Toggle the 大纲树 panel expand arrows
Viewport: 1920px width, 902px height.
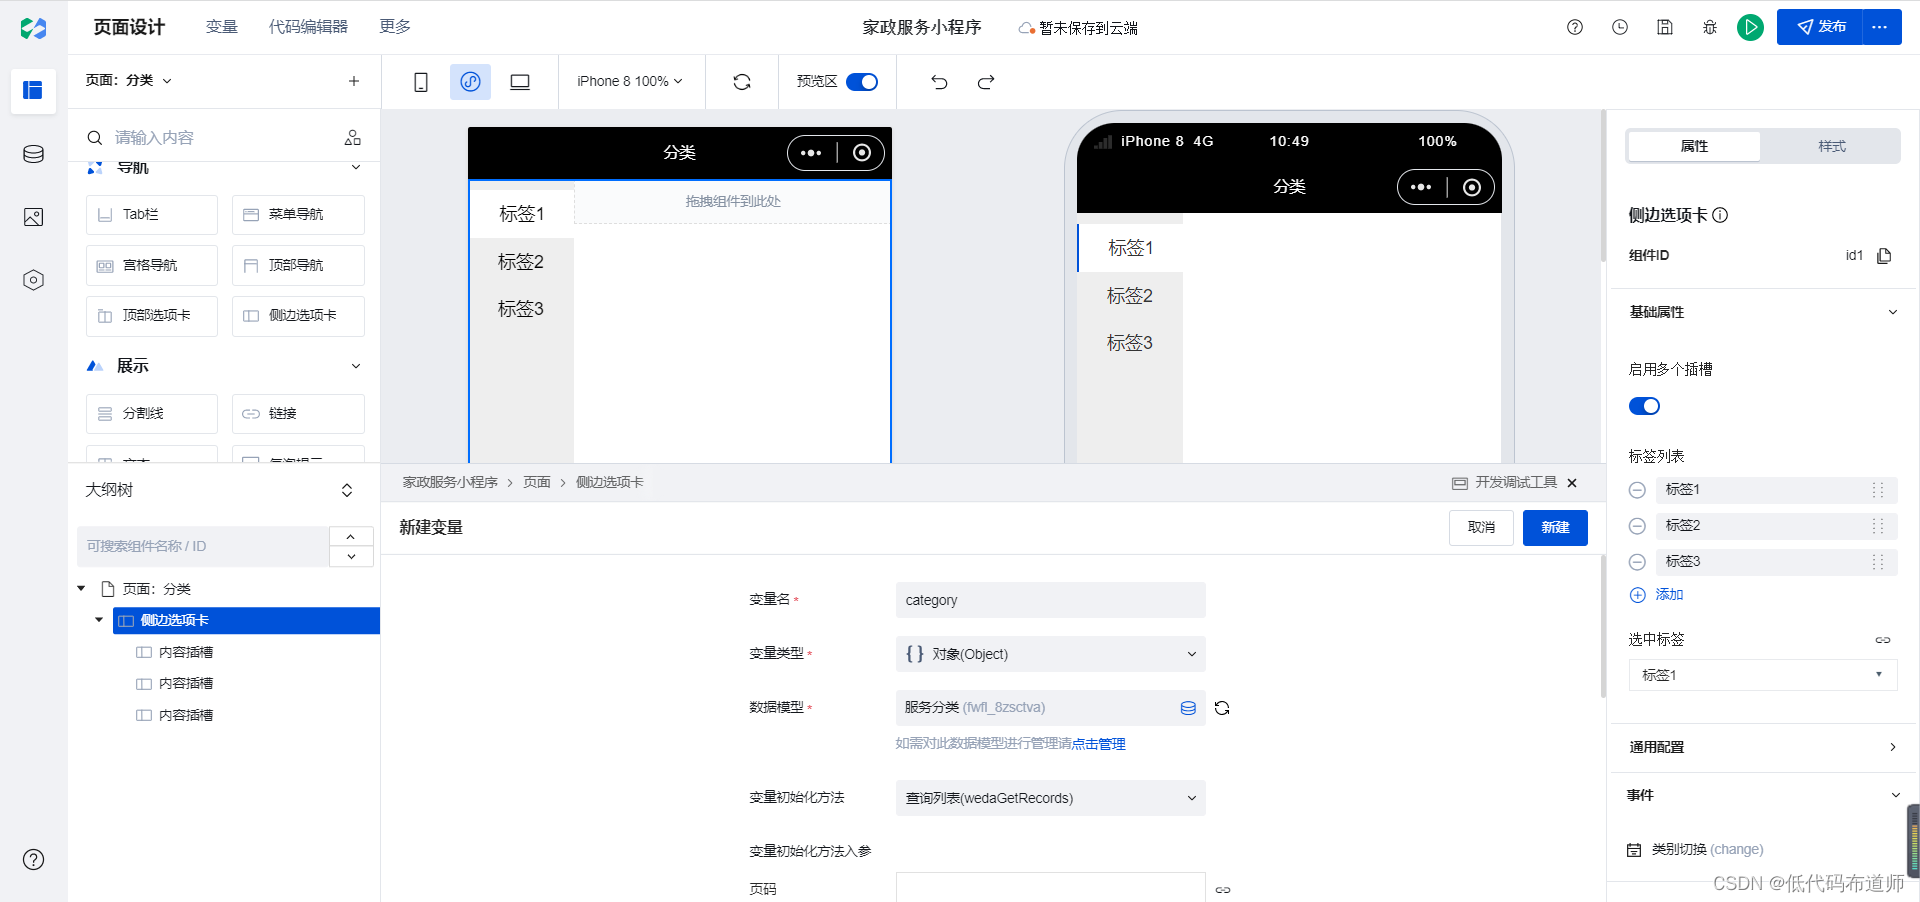[x=347, y=490]
